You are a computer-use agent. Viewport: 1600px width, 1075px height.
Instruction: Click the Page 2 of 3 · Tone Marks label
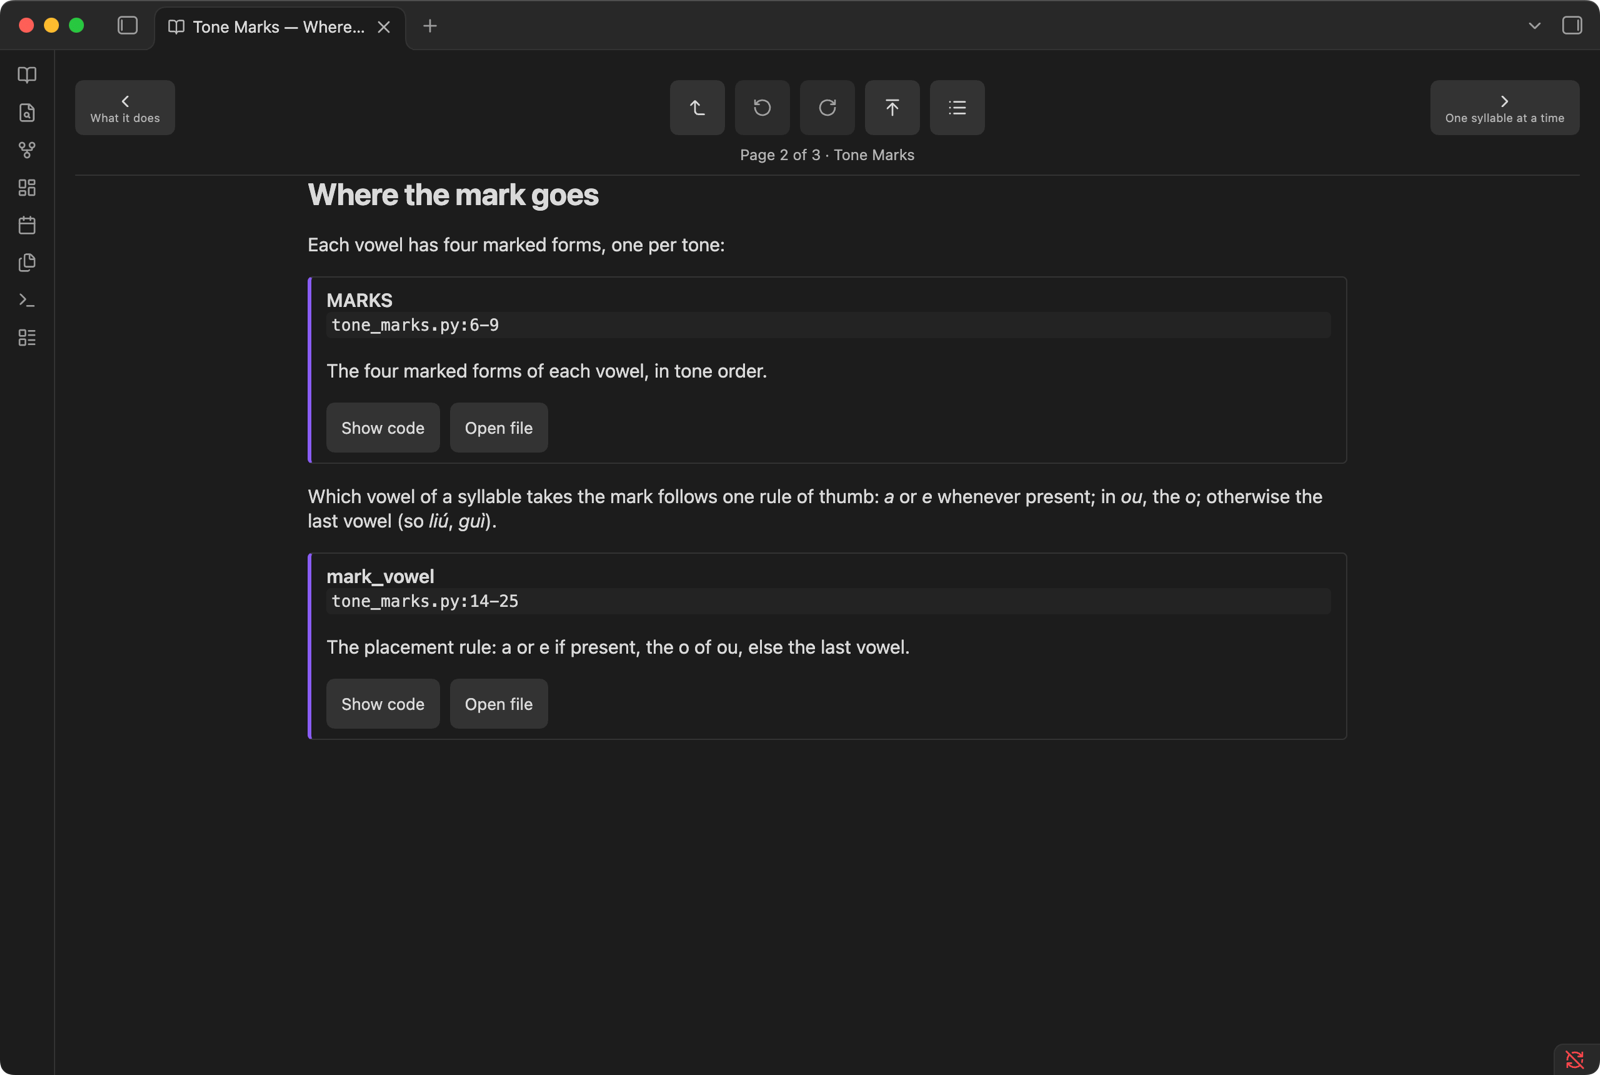click(827, 155)
